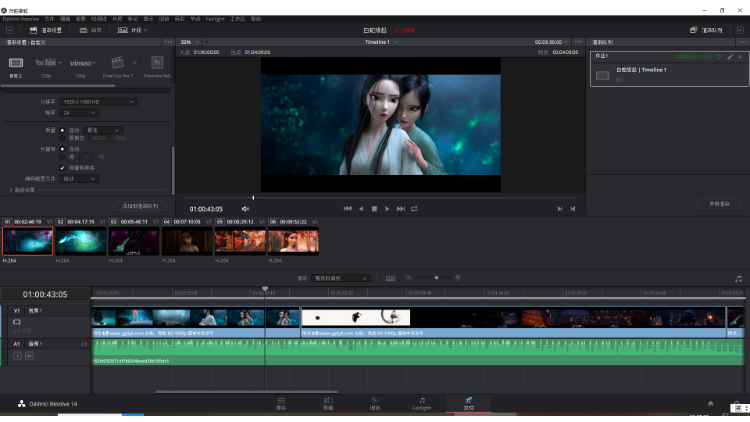Toggle the Frame reordering checkbox
This screenshot has height=422, width=750.
(62, 168)
